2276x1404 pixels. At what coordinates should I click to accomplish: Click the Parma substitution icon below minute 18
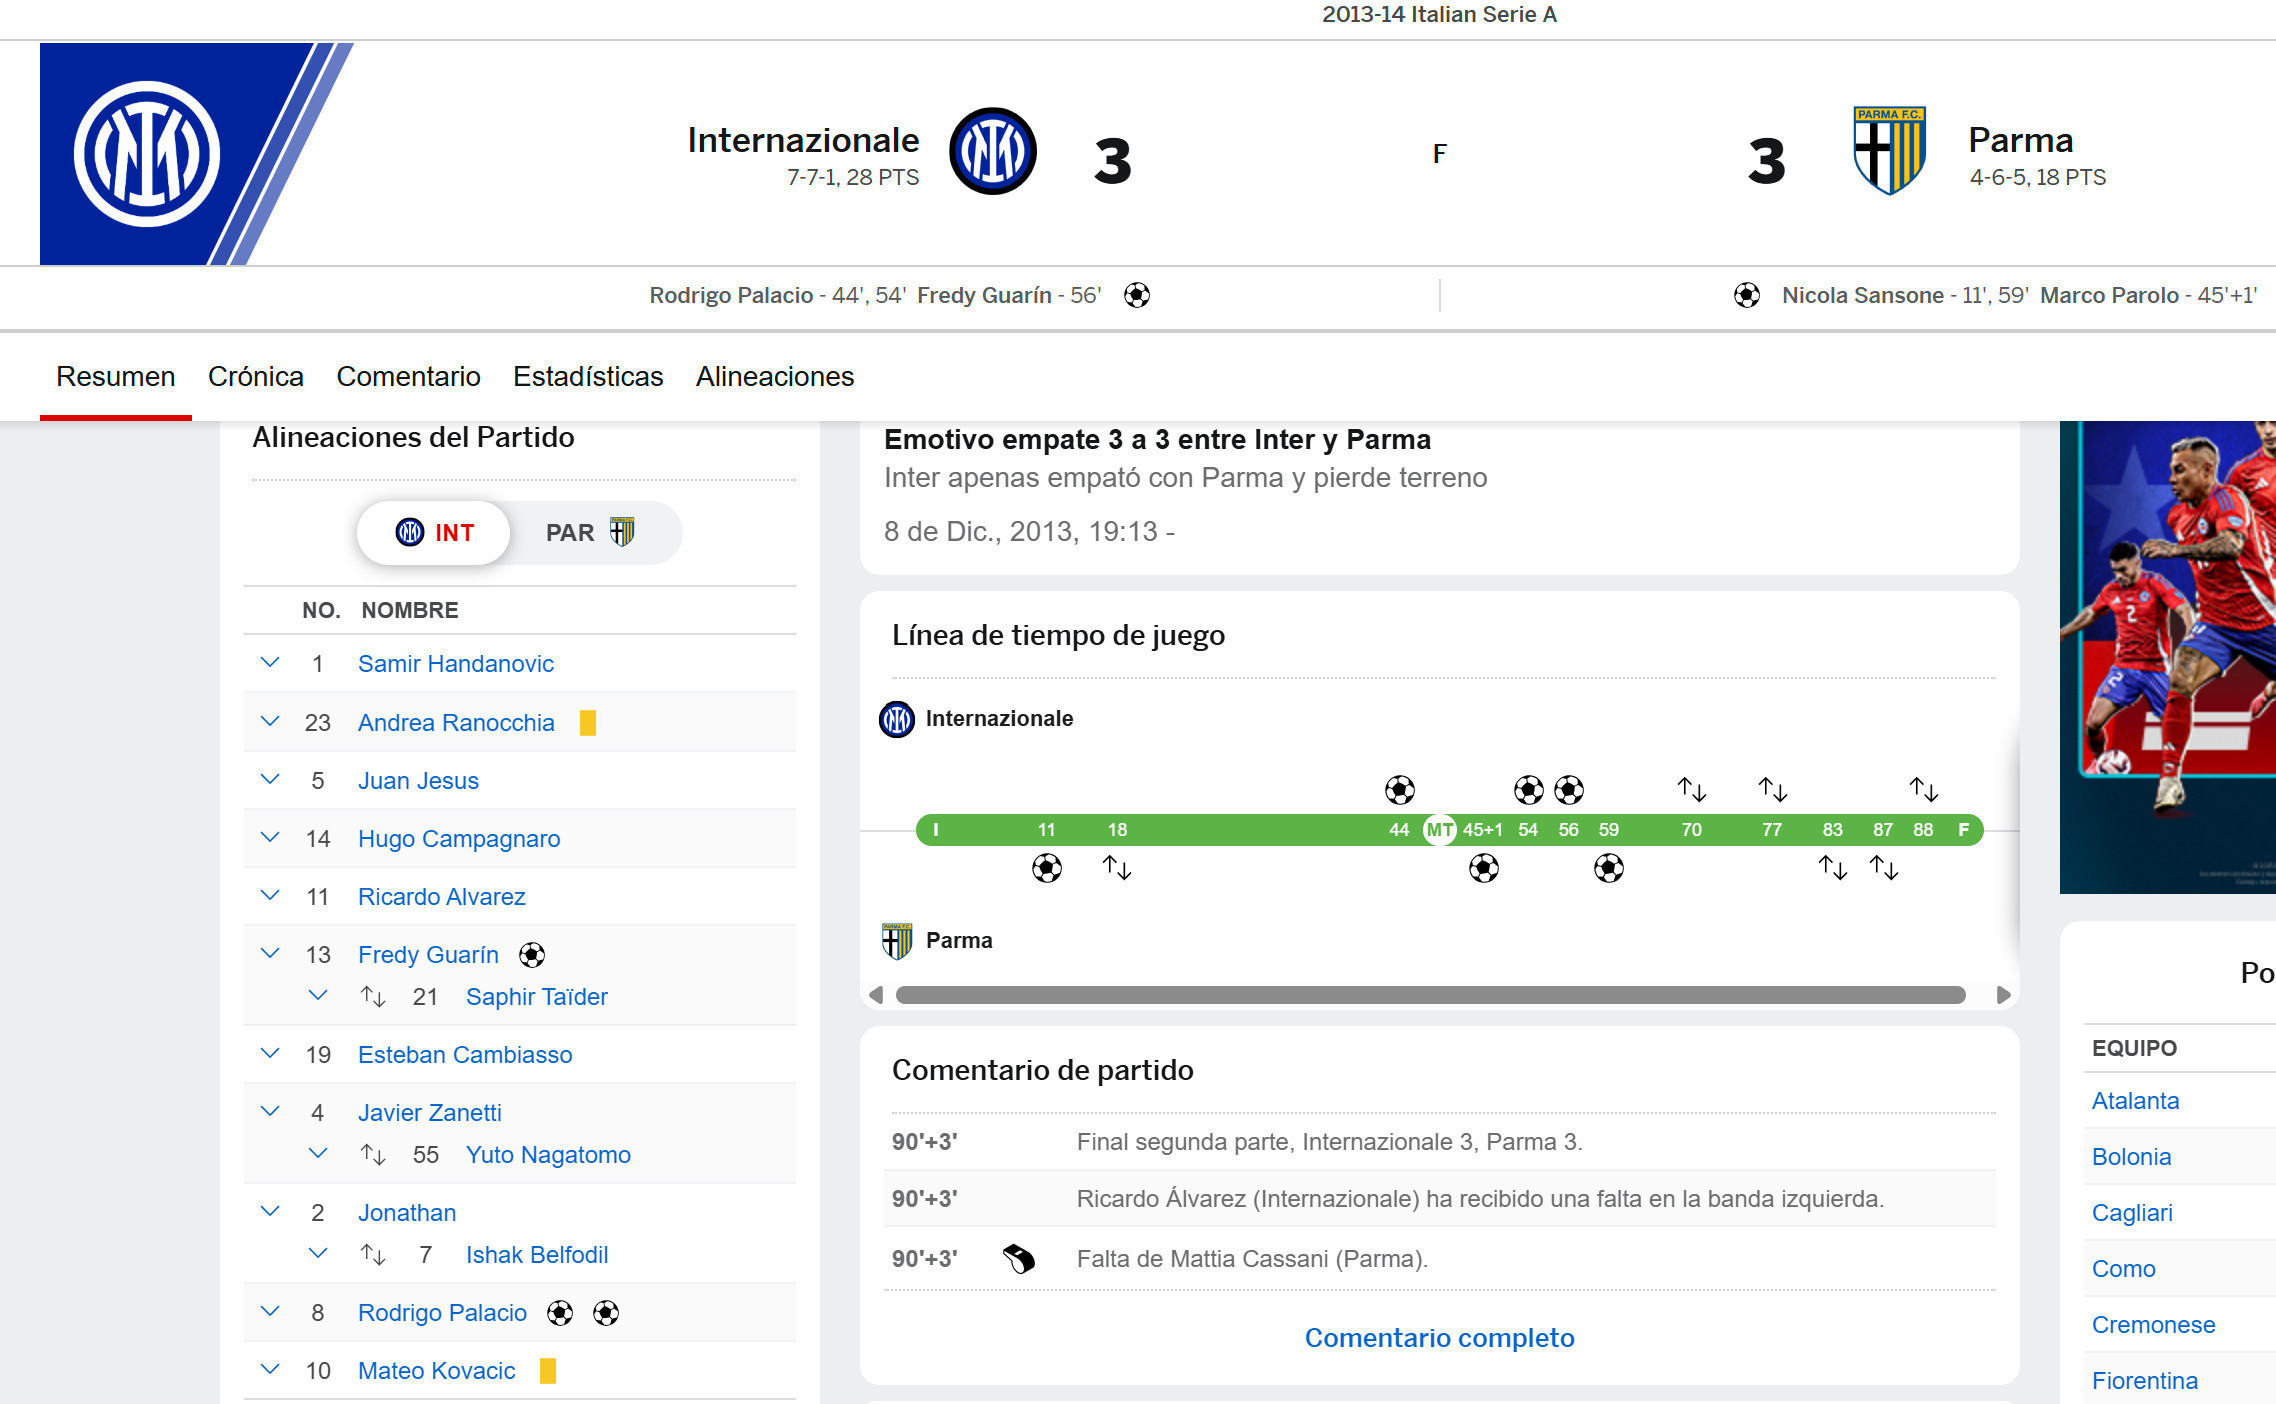point(1117,868)
